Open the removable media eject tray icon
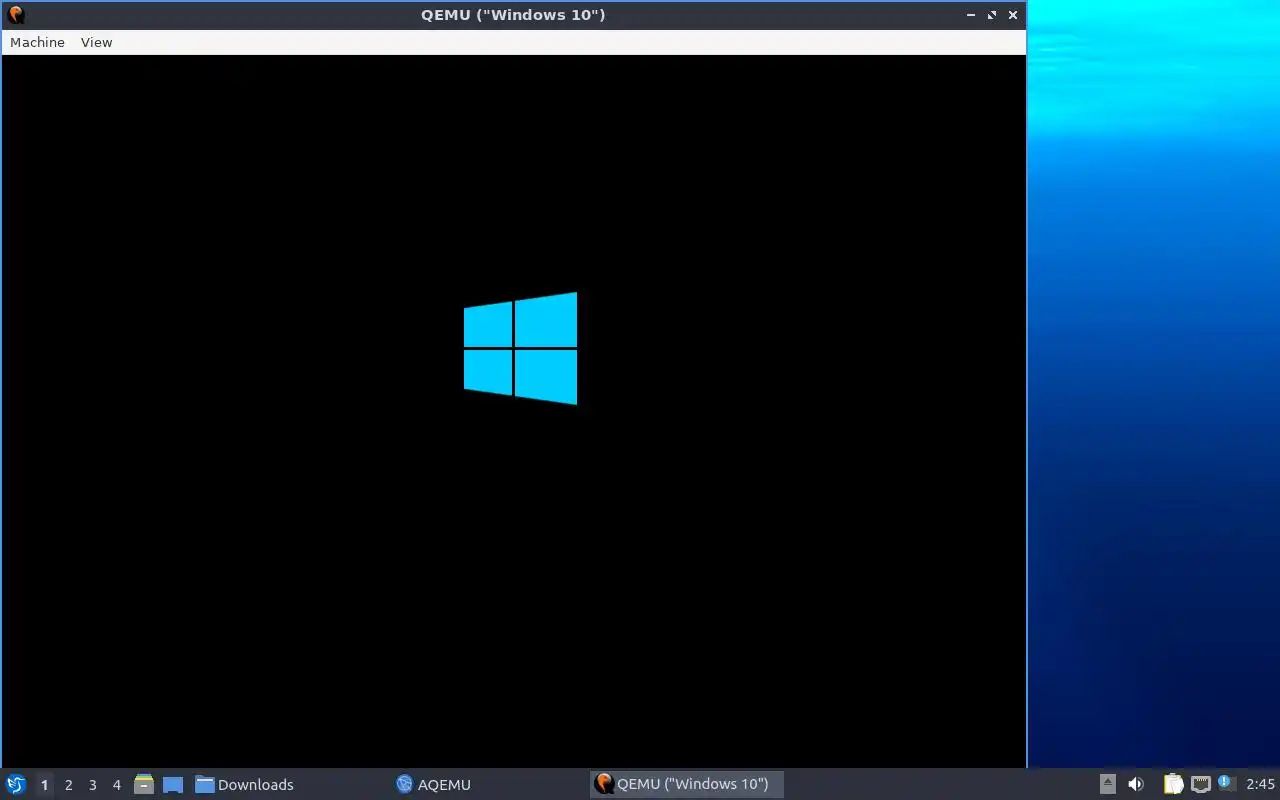Screen dimensions: 1280x800 click(1108, 784)
